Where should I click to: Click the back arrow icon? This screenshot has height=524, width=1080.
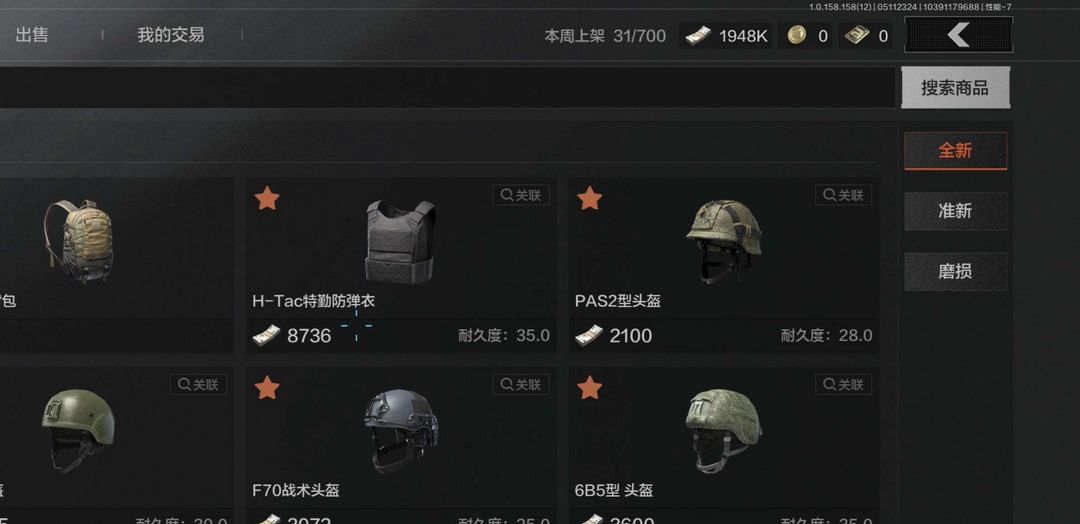tap(958, 34)
